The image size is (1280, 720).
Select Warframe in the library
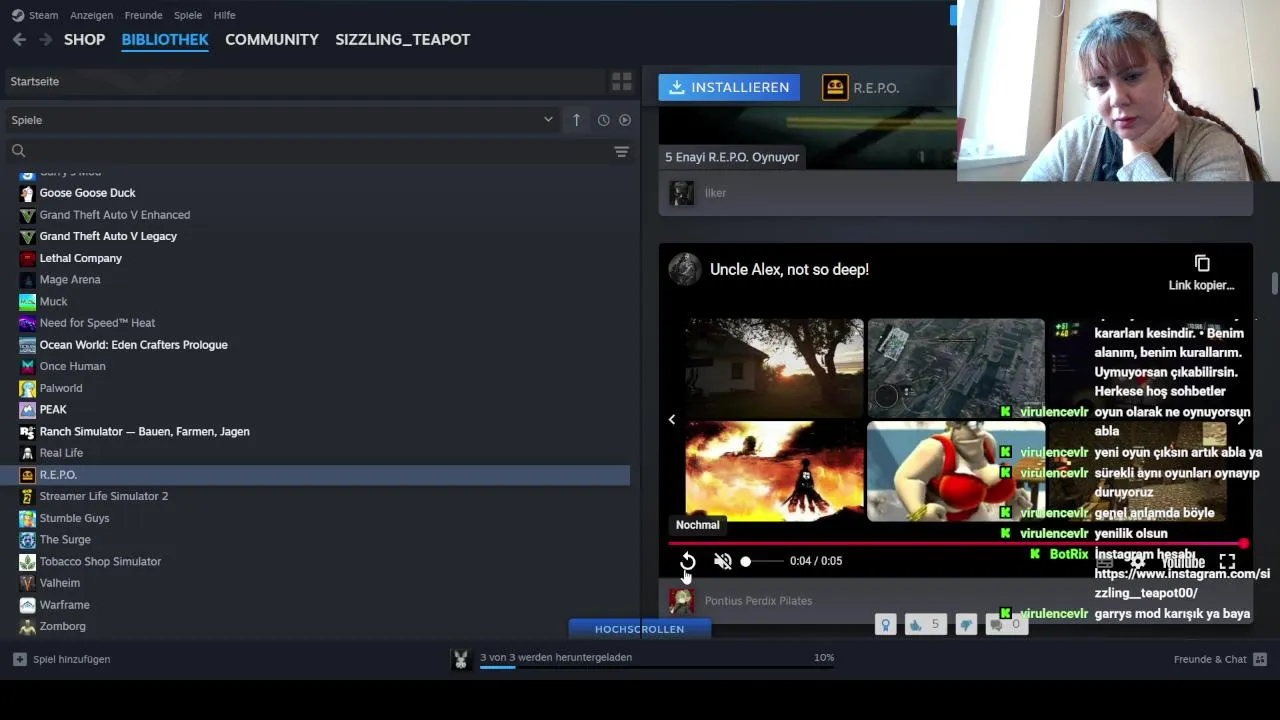(x=64, y=605)
